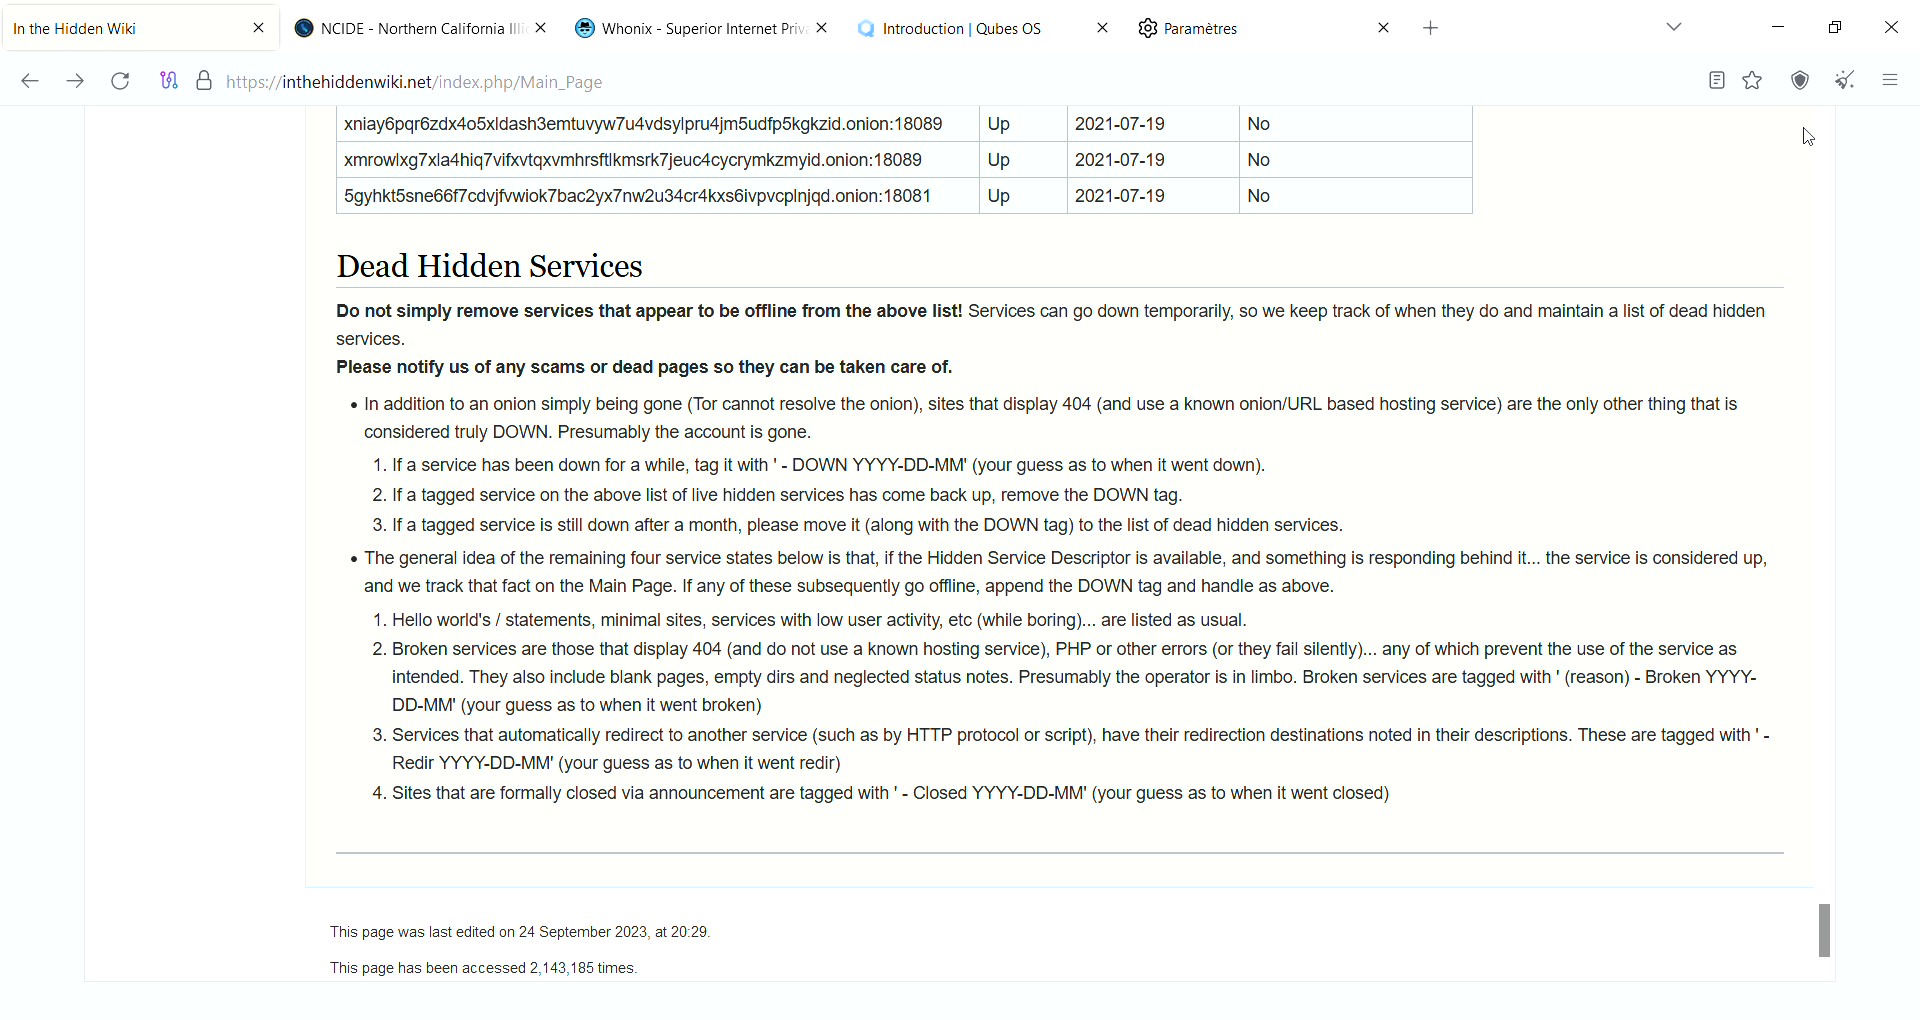The height and width of the screenshot is (1020, 1920).
Task: Click the 'accessed 2,143,185 times' text
Action: click(484, 968)
